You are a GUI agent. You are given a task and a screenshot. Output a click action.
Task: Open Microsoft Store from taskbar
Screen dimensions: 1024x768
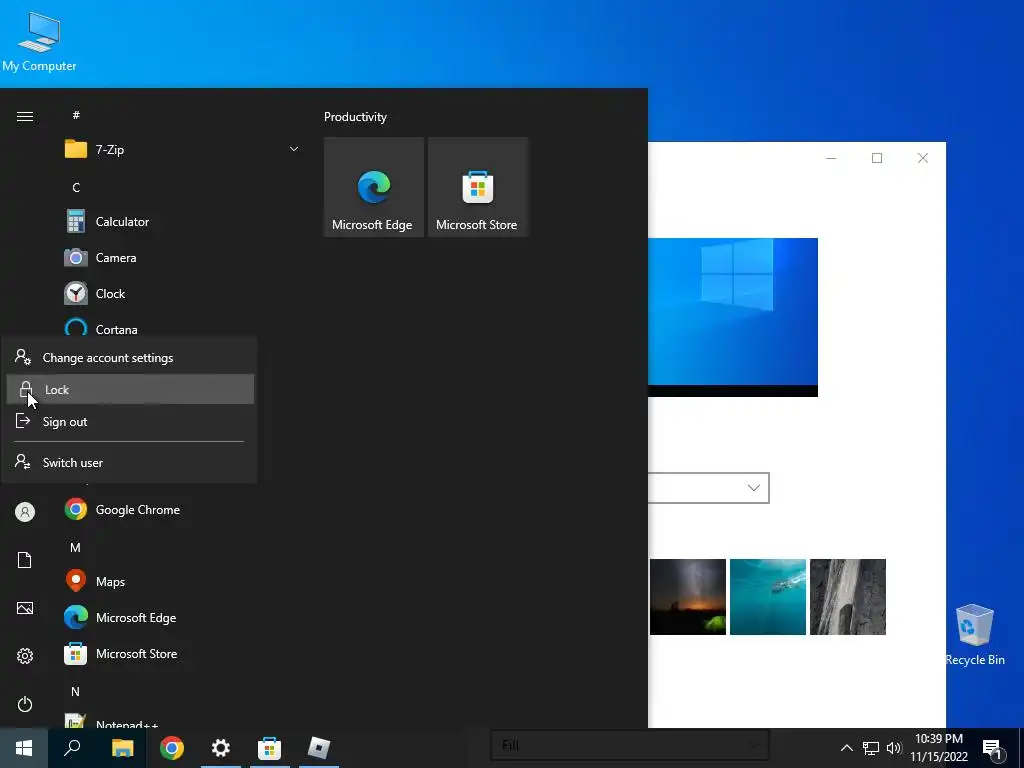pos(270,748)
